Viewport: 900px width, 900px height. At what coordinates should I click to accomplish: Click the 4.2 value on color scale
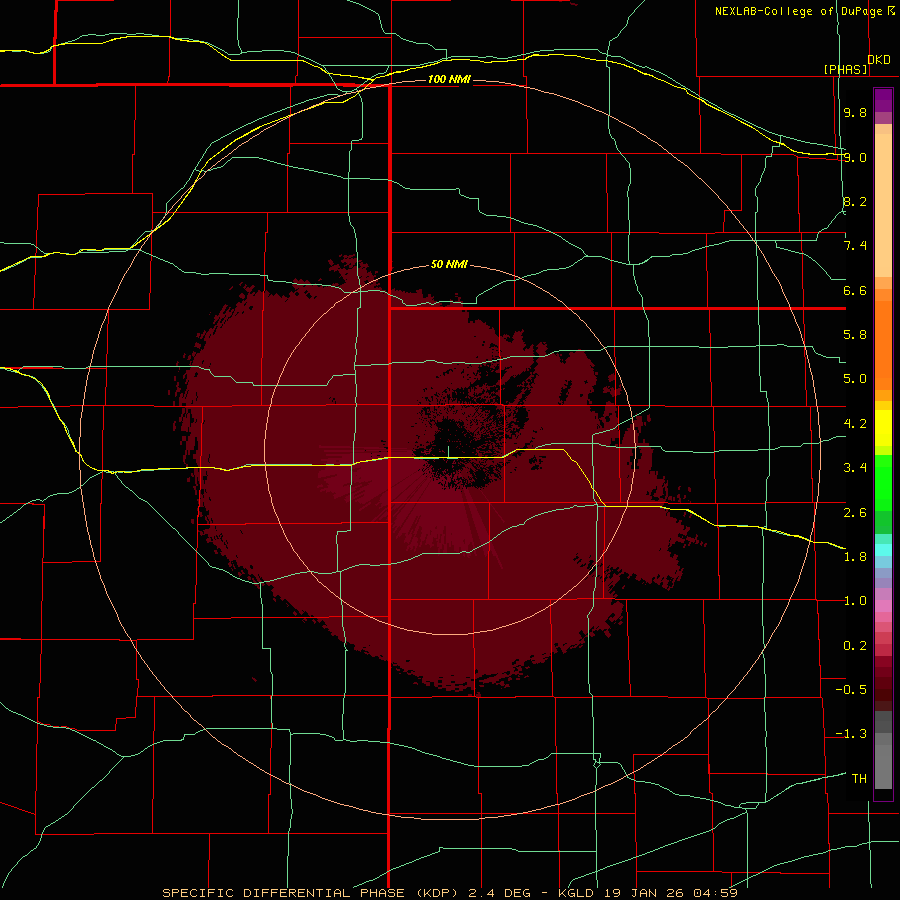pyautogui.click(x=855, y=424)
